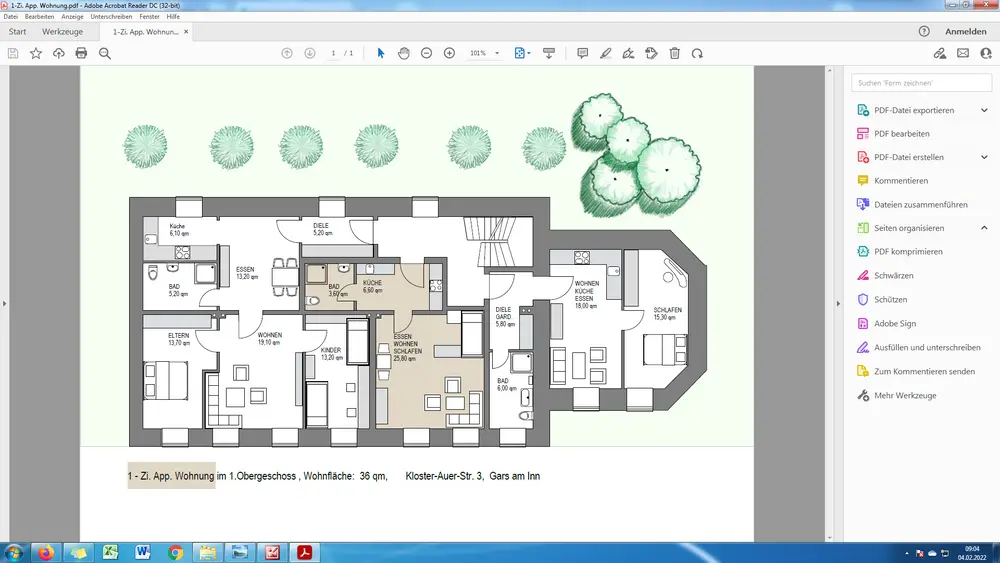Open the search magnifier tool
The height and width of the screenshot is (563, 1000).
pyautogui.click(x=105, y=53)
